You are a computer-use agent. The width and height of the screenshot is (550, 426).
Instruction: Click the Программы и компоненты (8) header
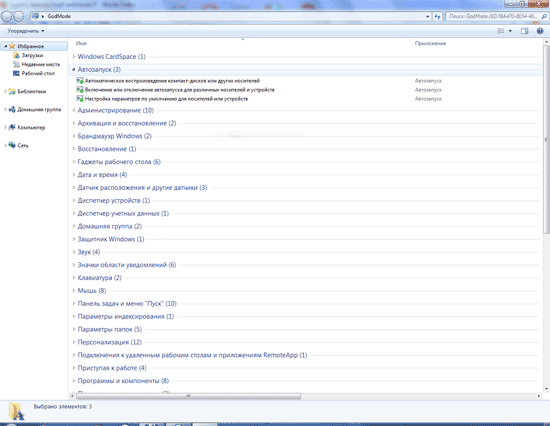(x=123, y=381)
